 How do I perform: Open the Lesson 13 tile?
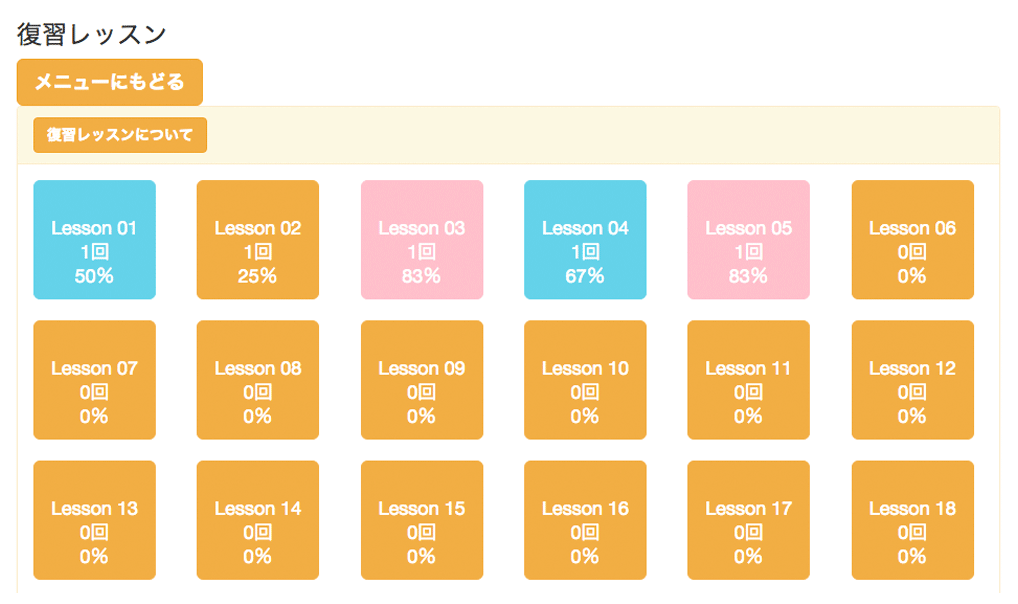[x=94, y=520]
